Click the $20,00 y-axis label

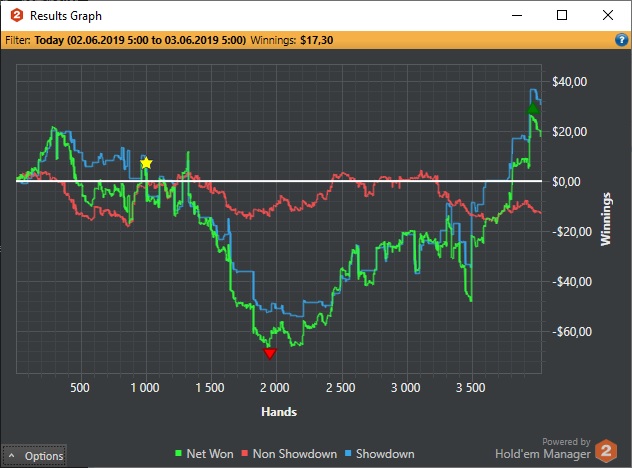[x=570, y=132]
